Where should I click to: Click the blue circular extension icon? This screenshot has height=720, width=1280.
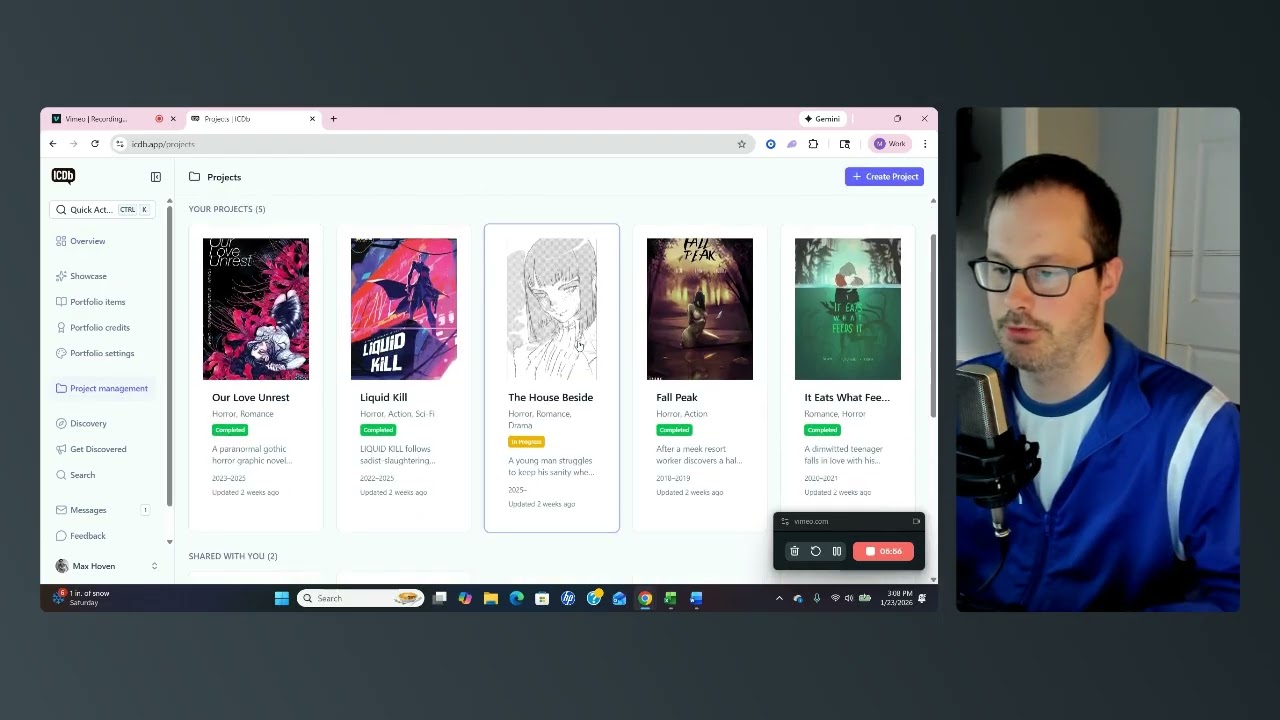point(770,144)
